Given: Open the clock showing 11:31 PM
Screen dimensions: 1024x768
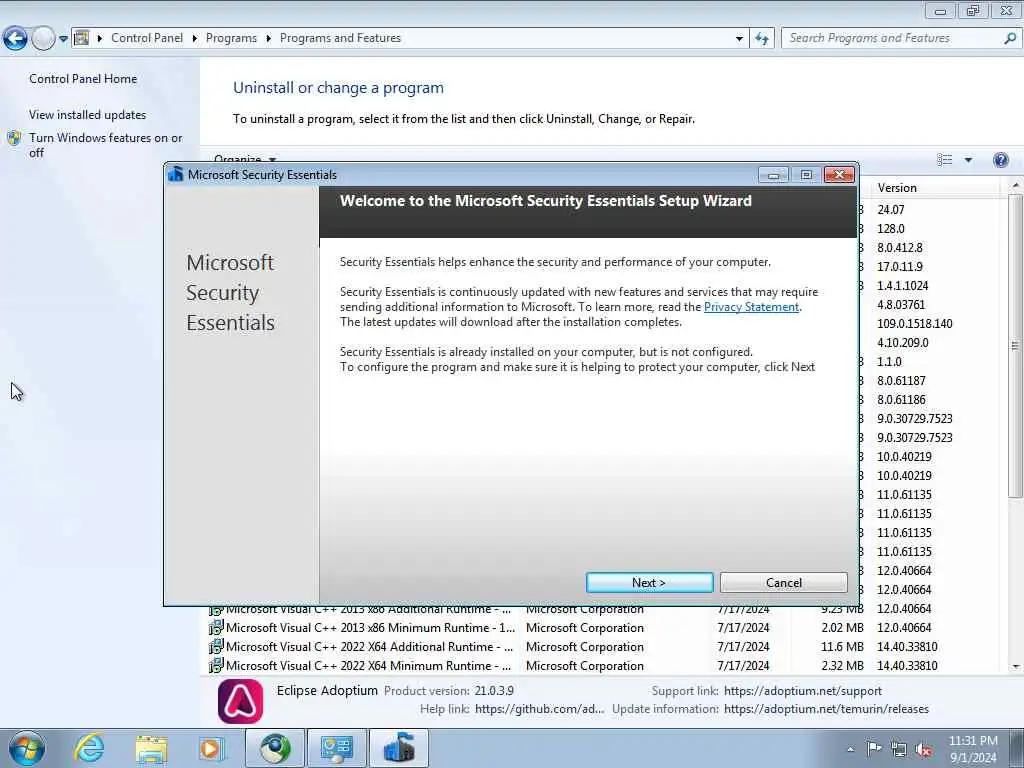Looking at the screenshot, I should coord(972,748).
